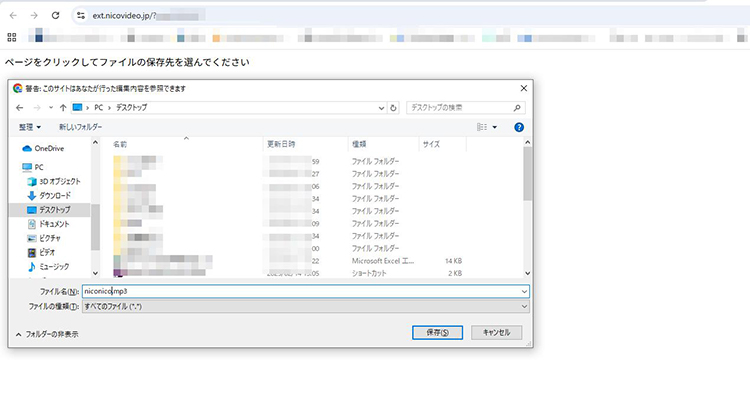Expand the file name history dropdown
The height and width of the screenshot is (393, 750).
pos(525,291)
